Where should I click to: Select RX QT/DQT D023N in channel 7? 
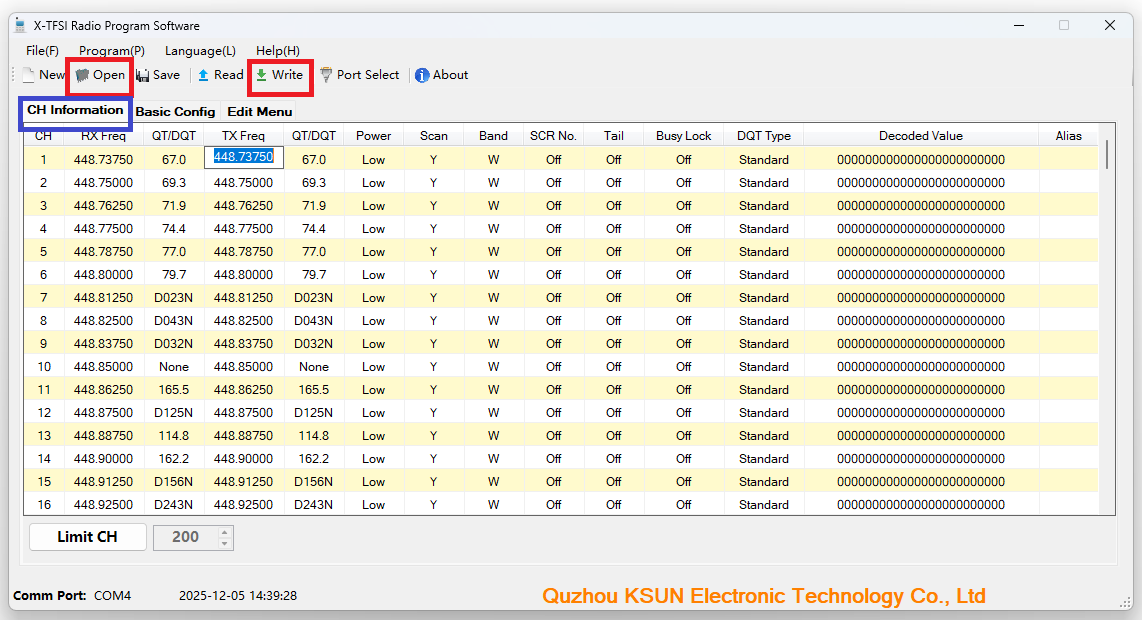173,298
